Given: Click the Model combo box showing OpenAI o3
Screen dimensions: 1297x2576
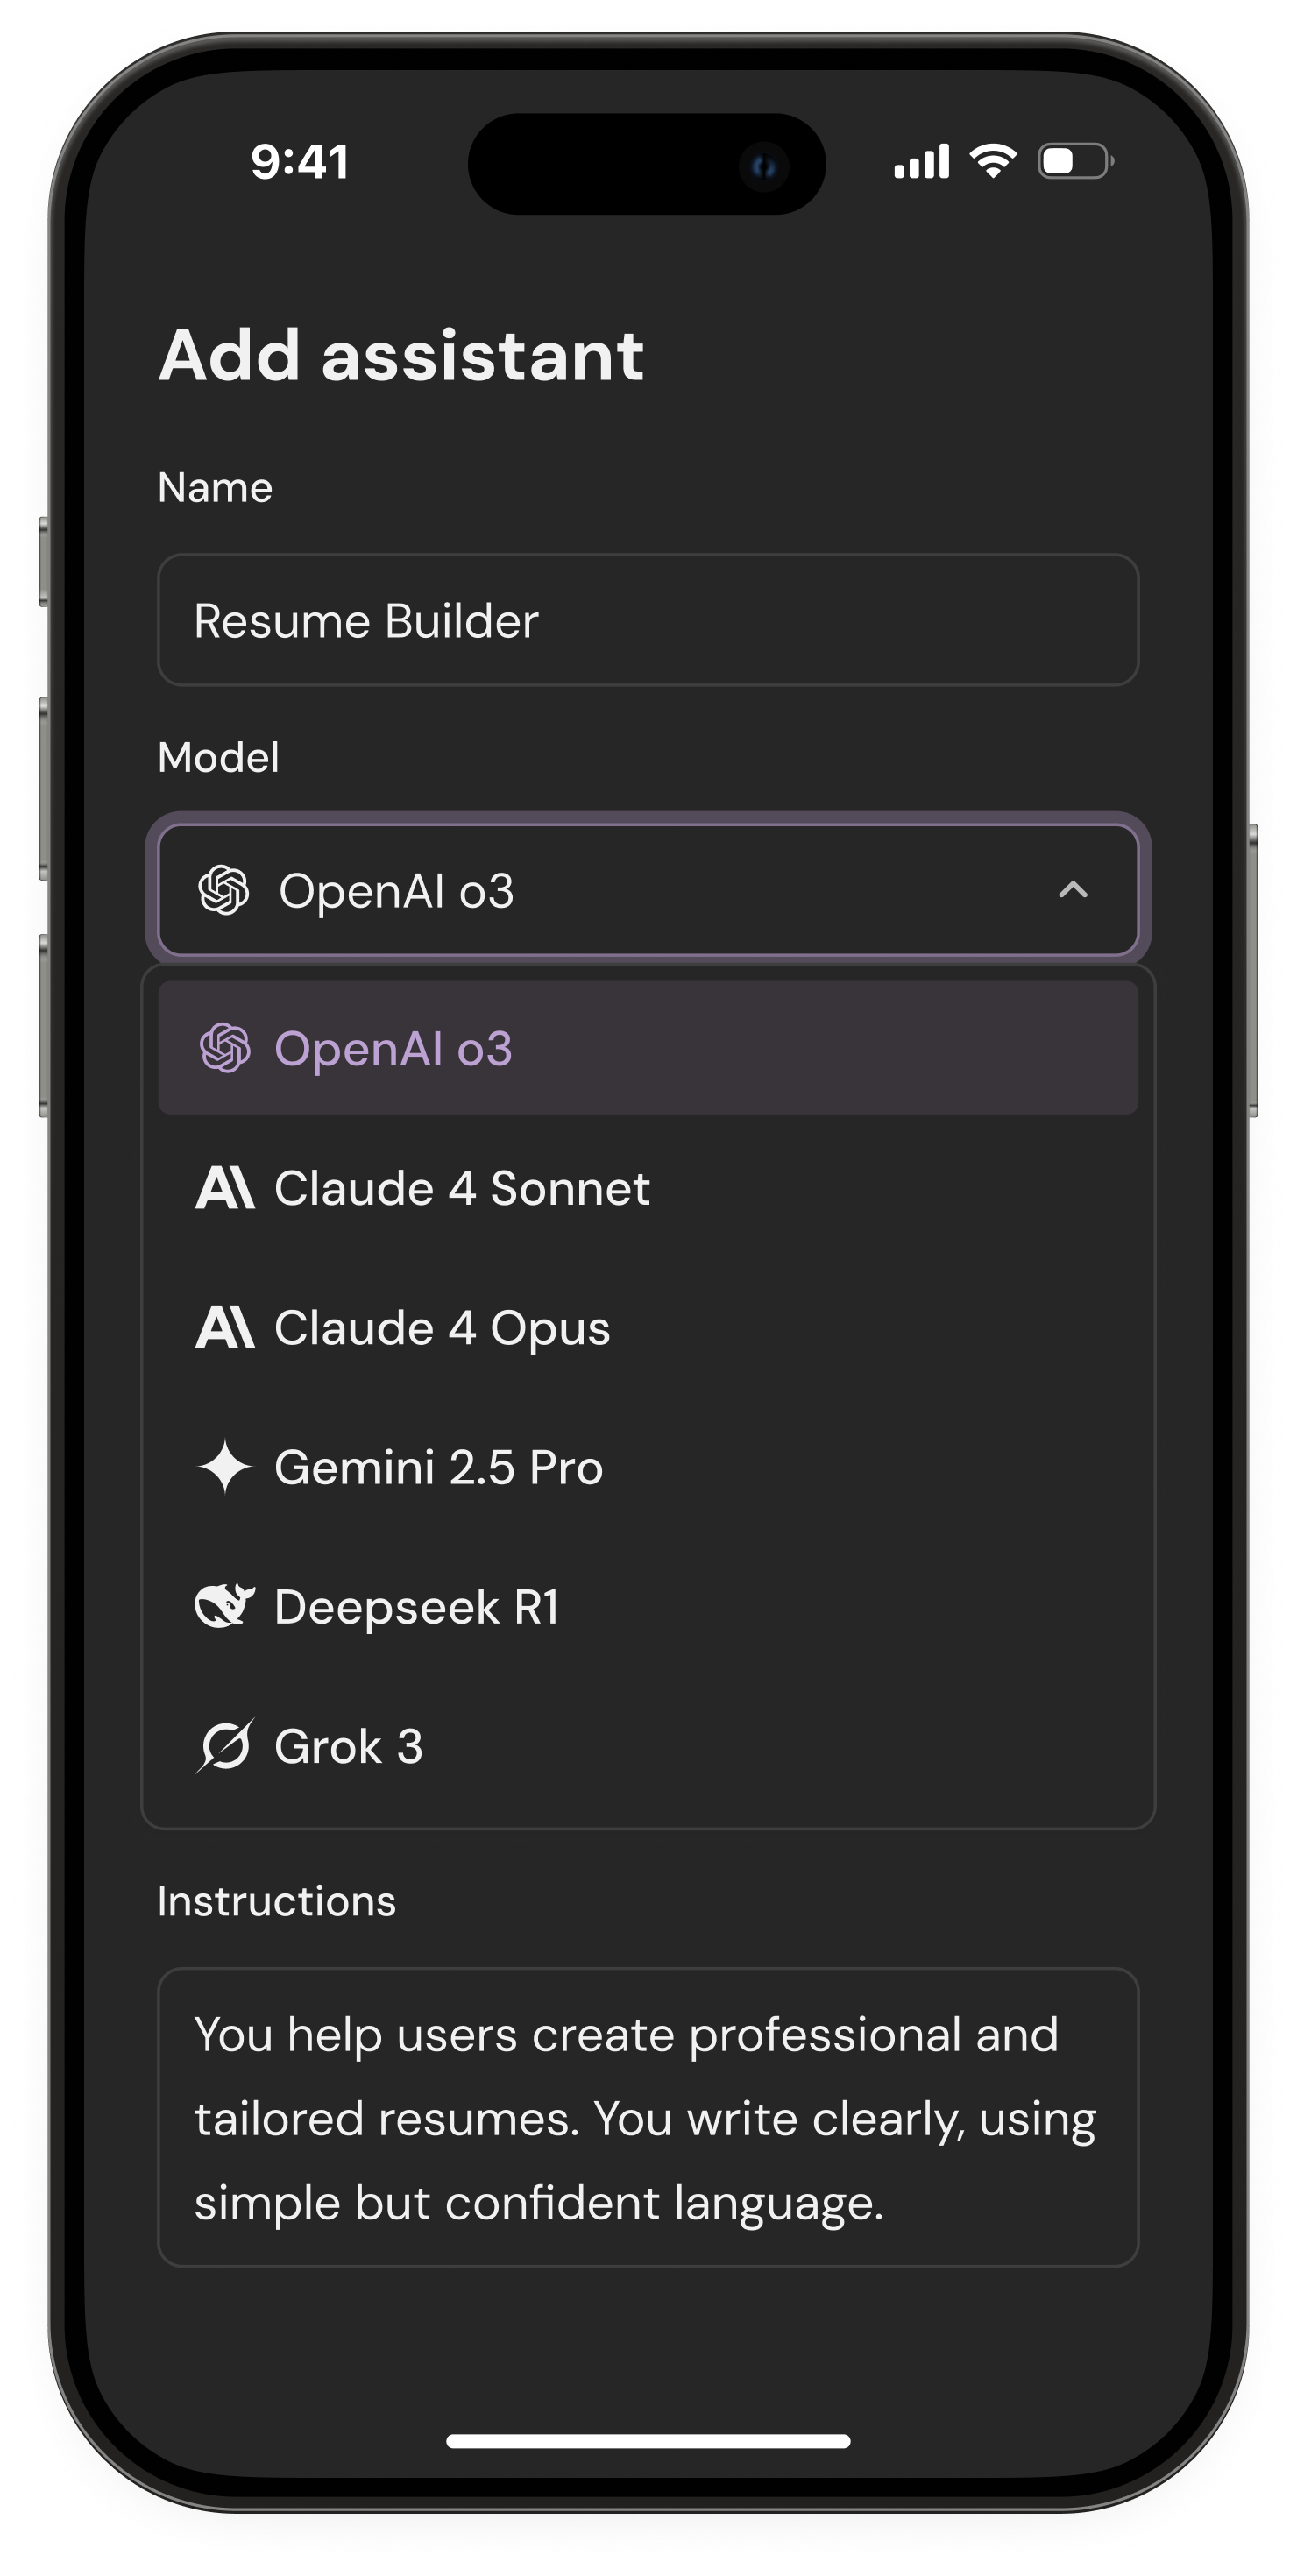Looking at the screenshot, I should click(x=648, y=890).
